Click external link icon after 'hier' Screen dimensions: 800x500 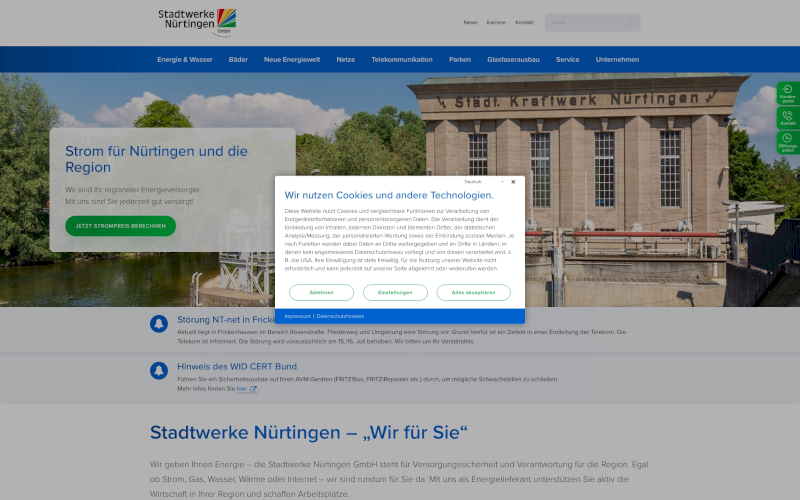click(253, 389)
